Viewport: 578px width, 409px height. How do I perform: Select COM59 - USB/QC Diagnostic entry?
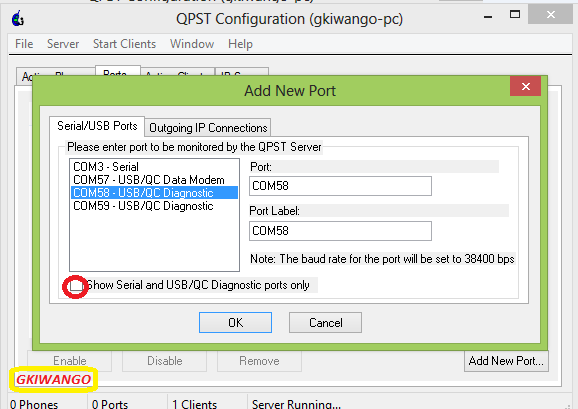[154, 206]
